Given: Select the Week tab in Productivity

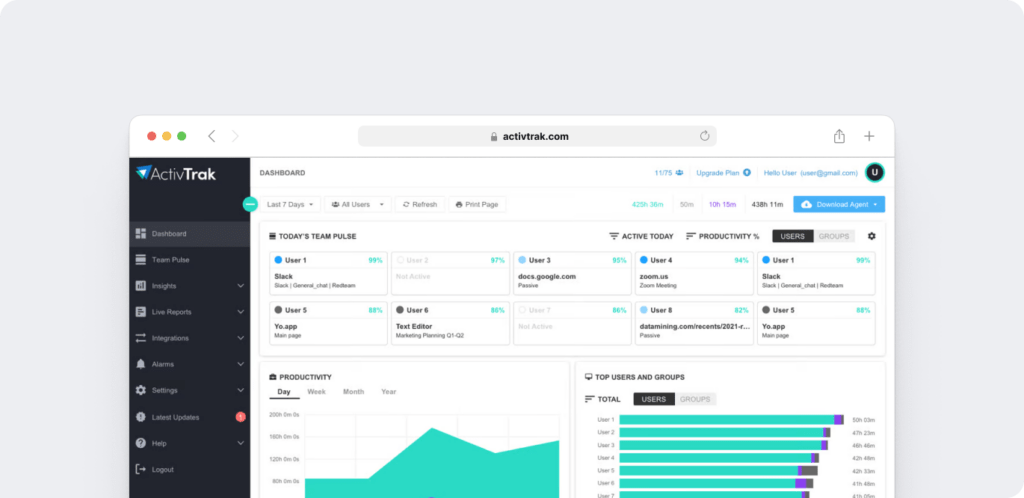Looking at the screenshot, I should (x=316, y=392).
